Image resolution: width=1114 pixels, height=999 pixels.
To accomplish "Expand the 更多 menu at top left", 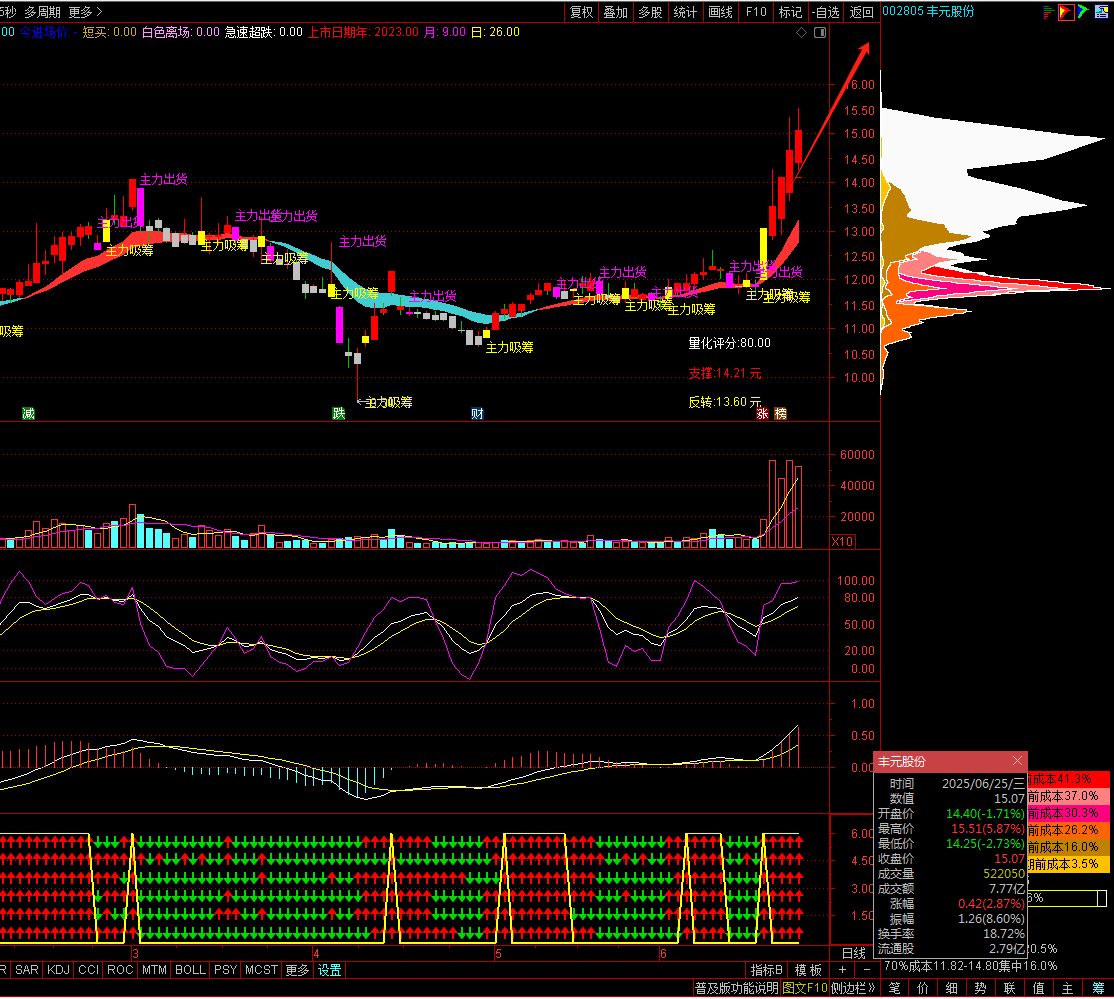I will point(85,12).
